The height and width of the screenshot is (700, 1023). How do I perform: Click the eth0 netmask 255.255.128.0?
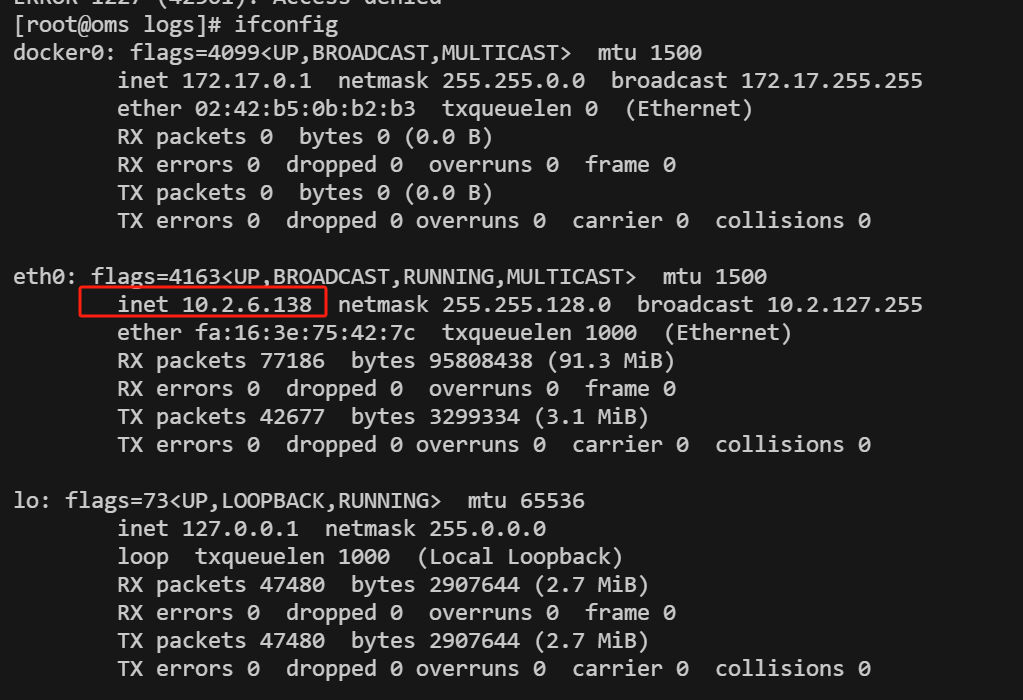point(527,305)
